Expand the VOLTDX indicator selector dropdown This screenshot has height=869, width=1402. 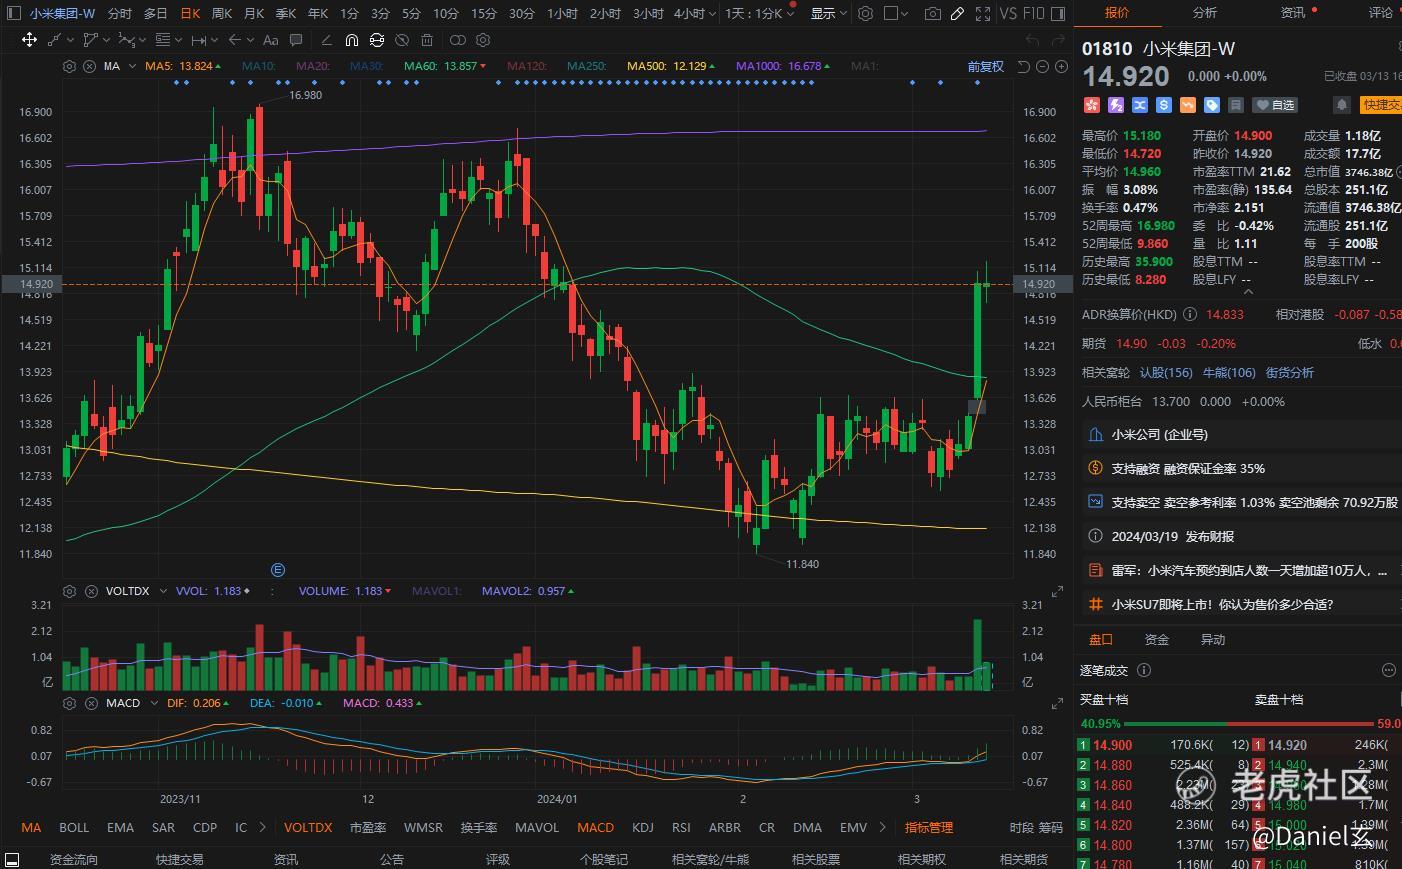pos(162,591)
